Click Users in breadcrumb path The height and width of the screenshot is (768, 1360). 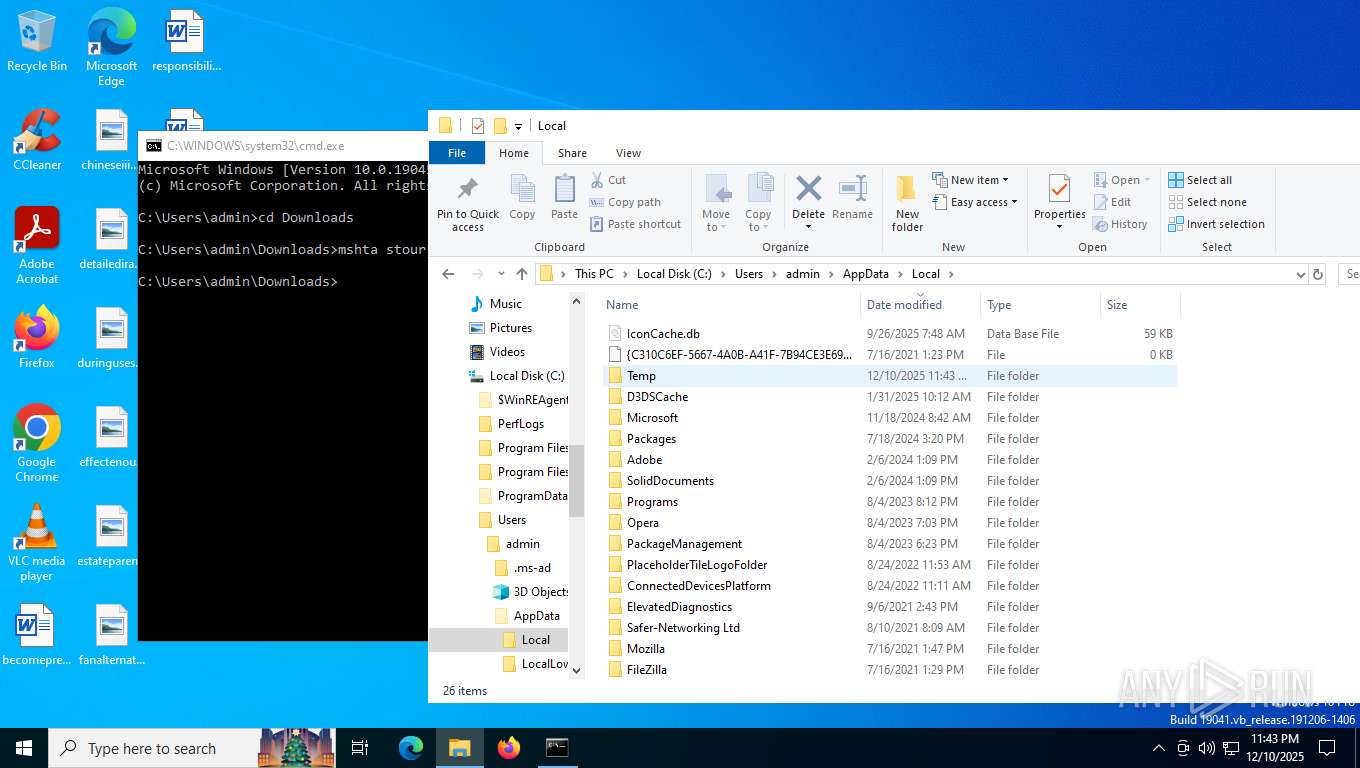click(749, 274)
